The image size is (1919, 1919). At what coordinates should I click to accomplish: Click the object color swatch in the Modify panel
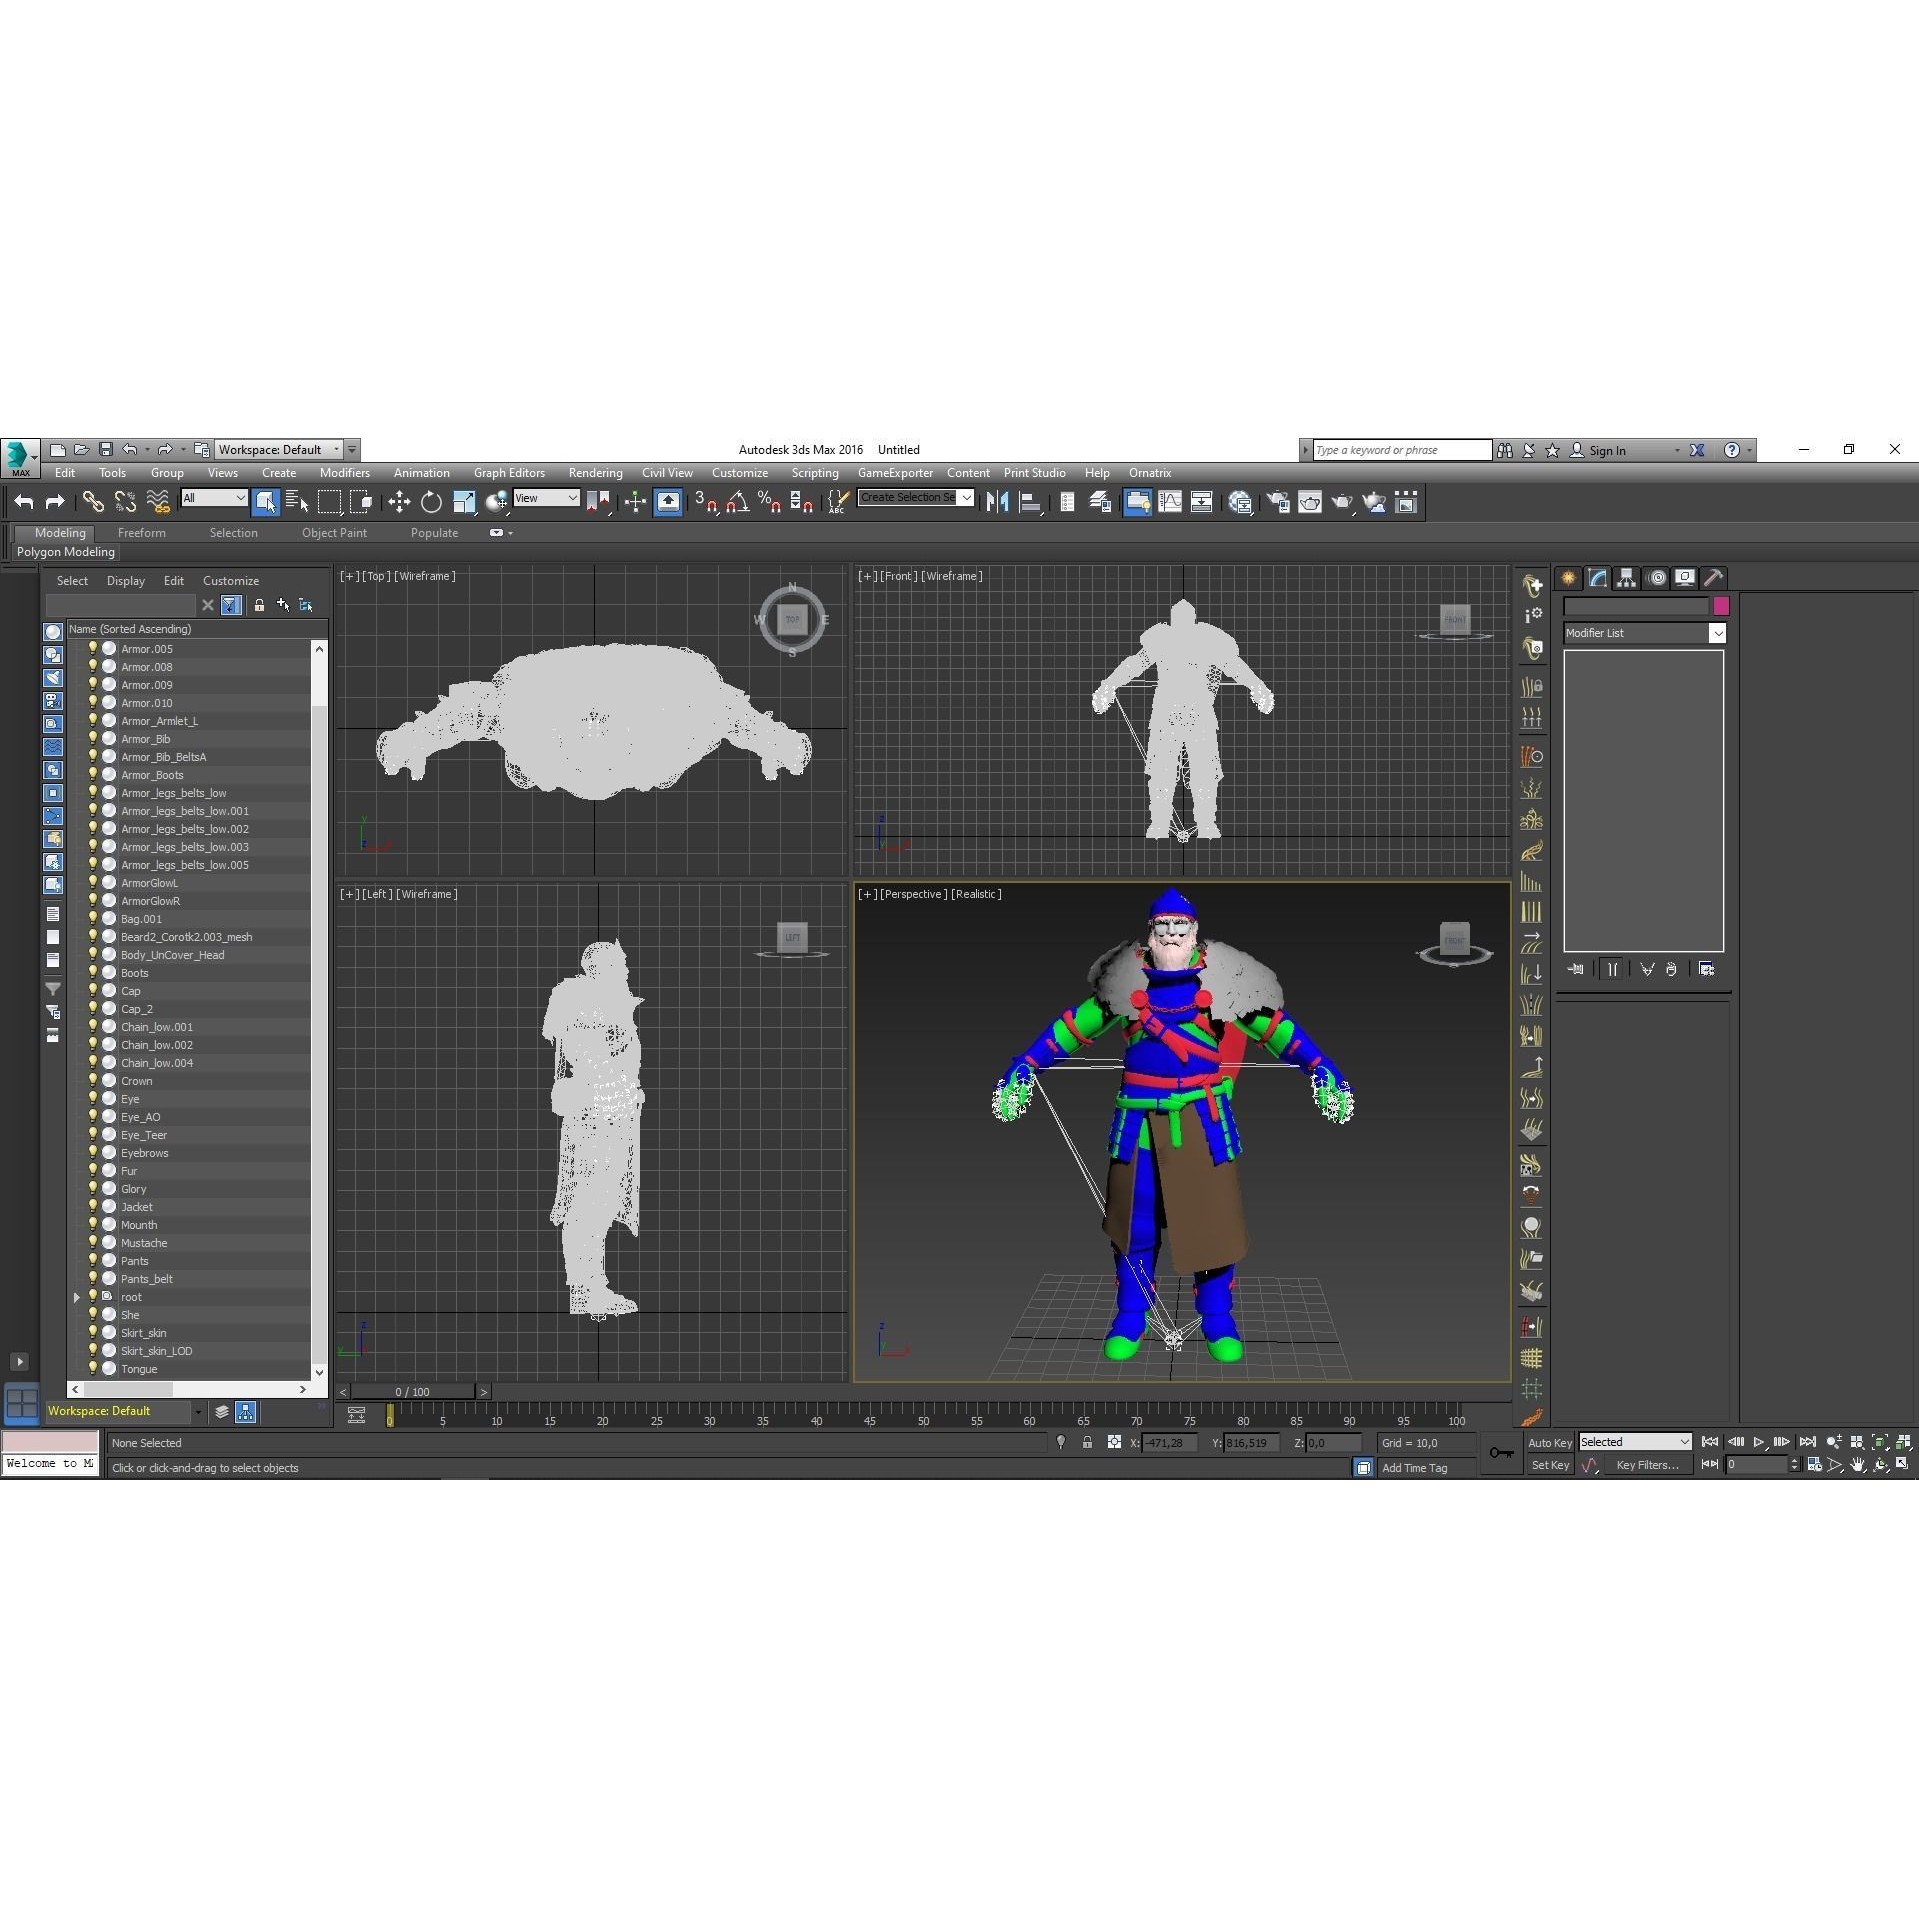tap(1720, 606)
